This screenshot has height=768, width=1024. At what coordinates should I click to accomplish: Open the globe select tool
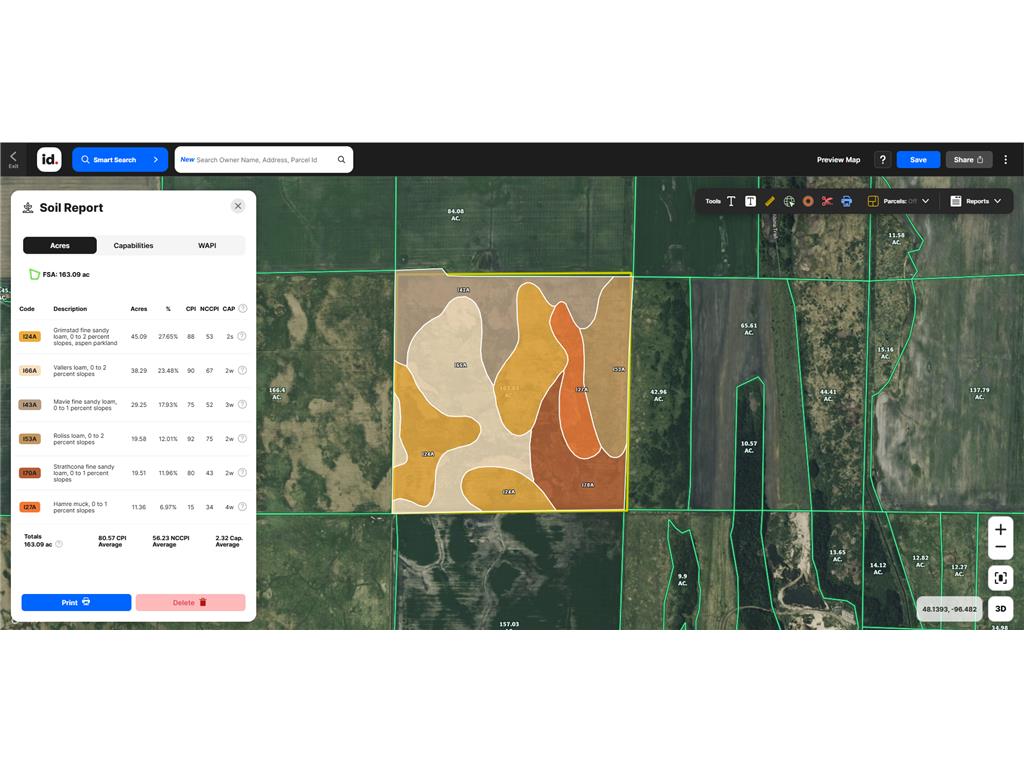pos(789,201)
